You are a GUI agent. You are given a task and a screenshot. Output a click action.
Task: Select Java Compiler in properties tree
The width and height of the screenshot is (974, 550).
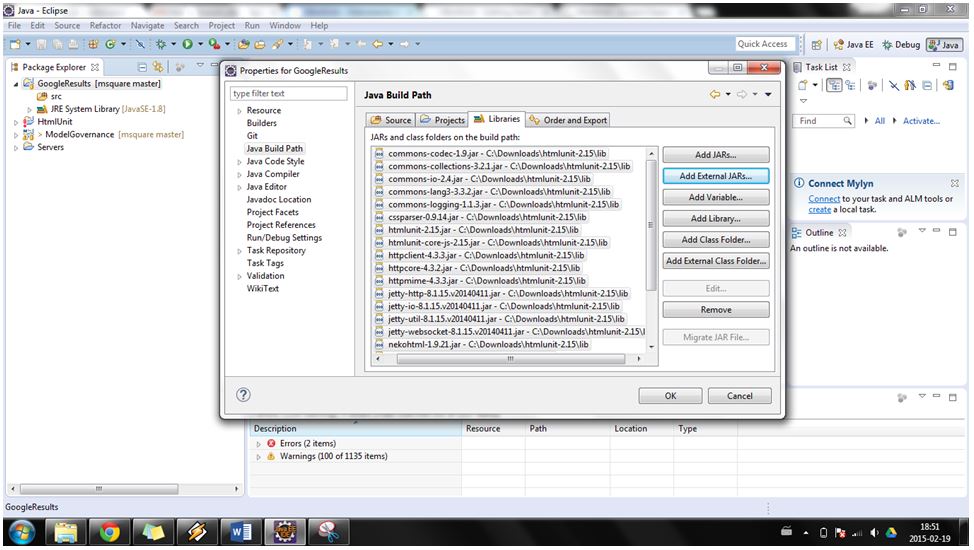point(273,174)
